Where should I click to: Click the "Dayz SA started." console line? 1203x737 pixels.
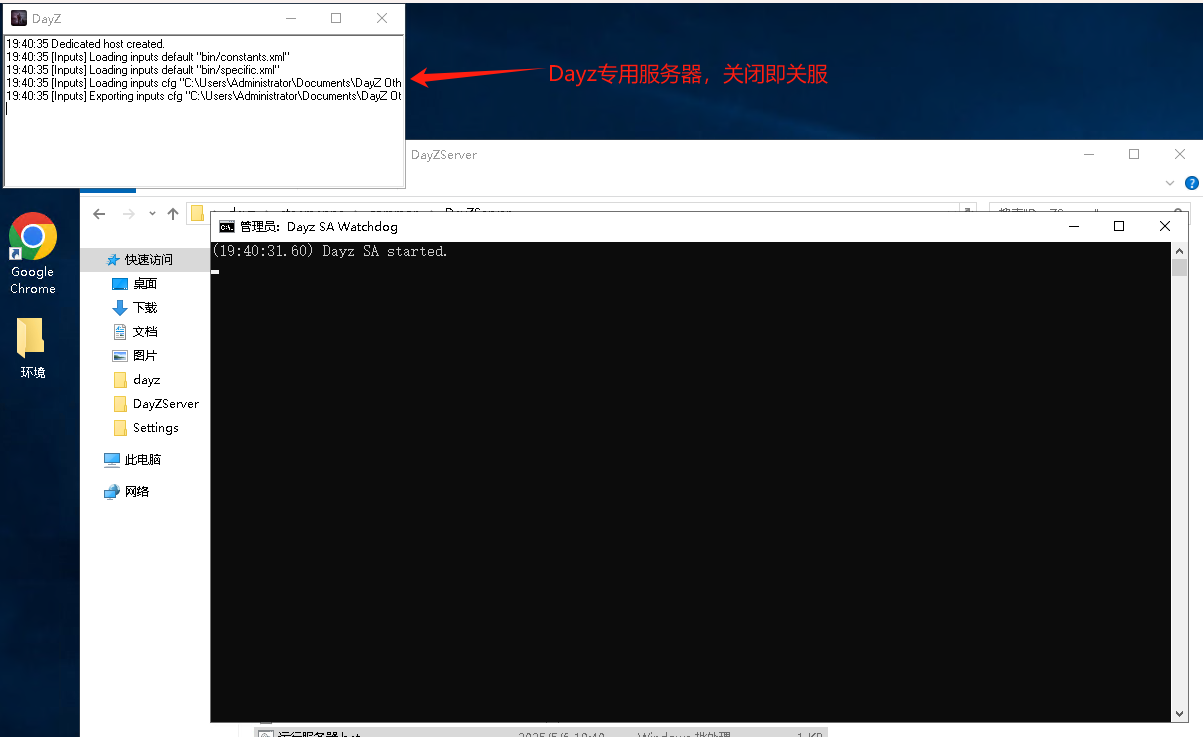tap(330, 251)
